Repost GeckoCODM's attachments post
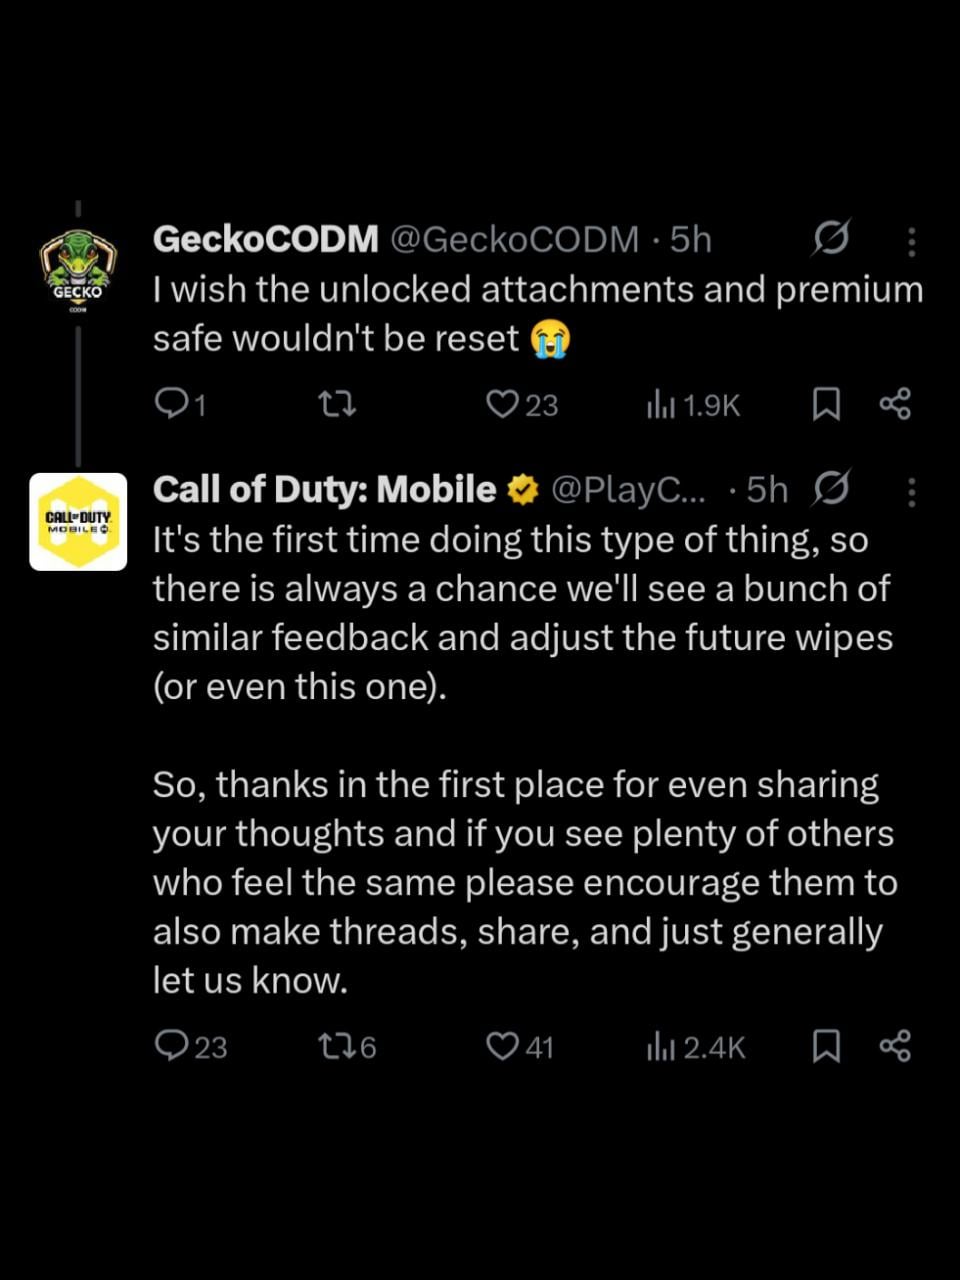960x1280 pixels. click(x=336, y=404)
